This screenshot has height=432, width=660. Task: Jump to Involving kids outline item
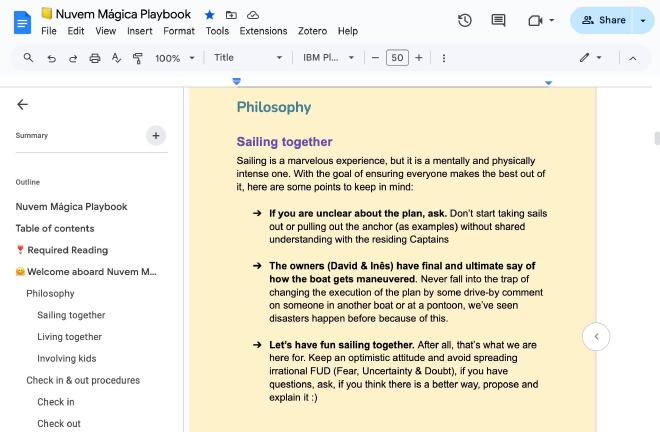click(67, 358)
